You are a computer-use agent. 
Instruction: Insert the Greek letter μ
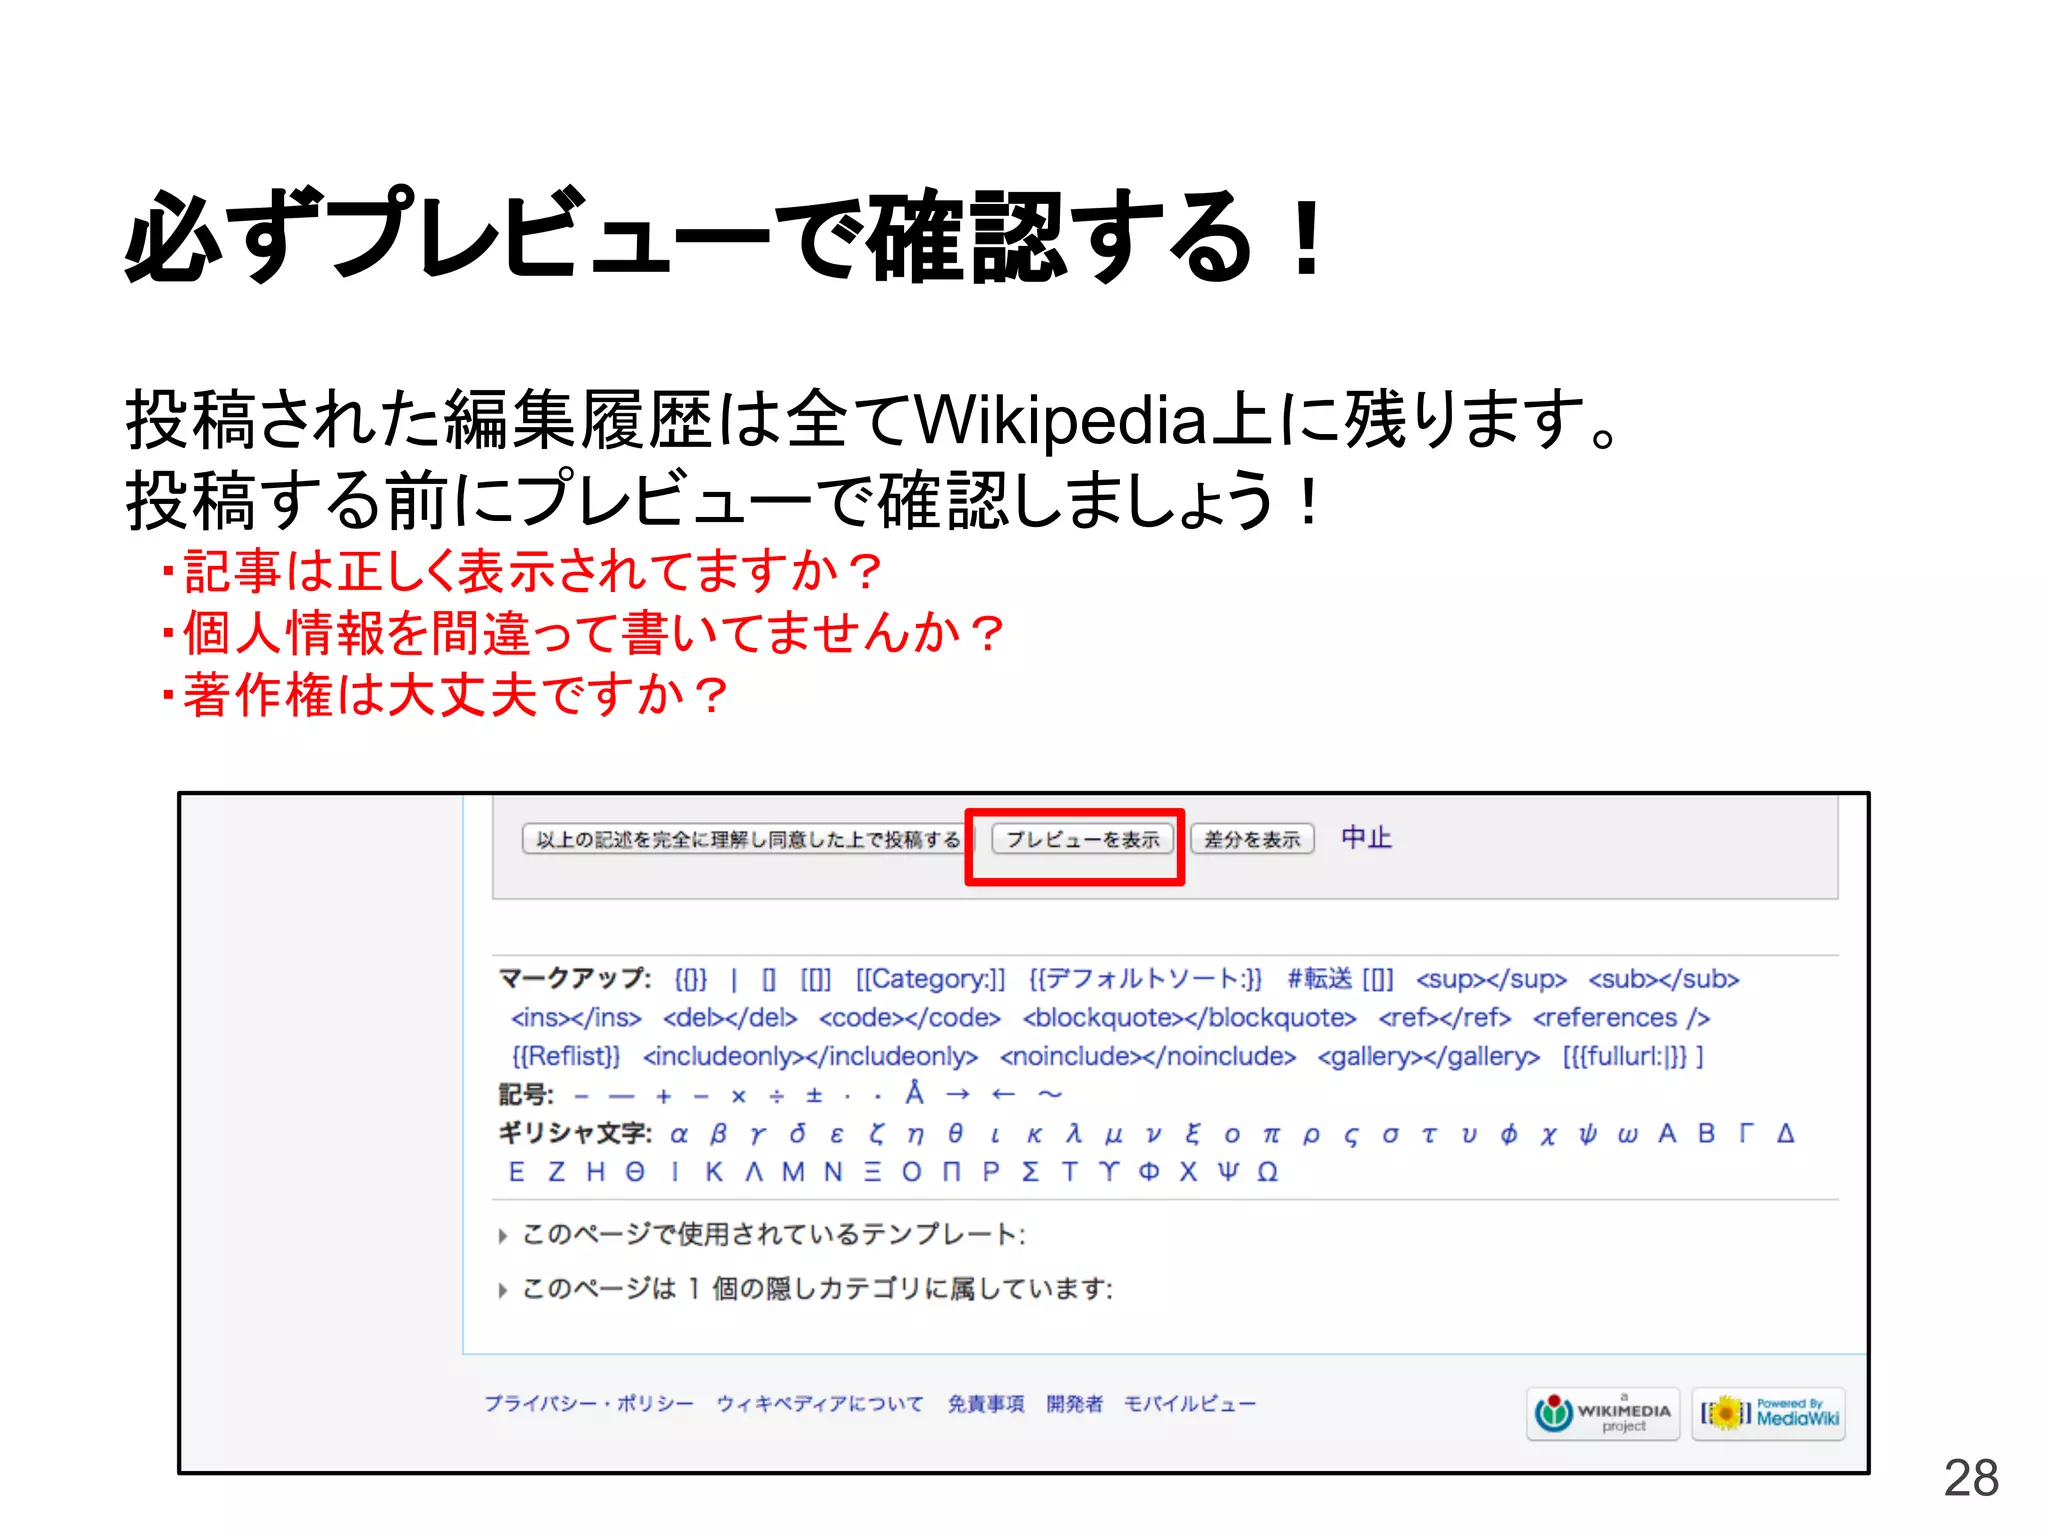tap(1113, 1136)
